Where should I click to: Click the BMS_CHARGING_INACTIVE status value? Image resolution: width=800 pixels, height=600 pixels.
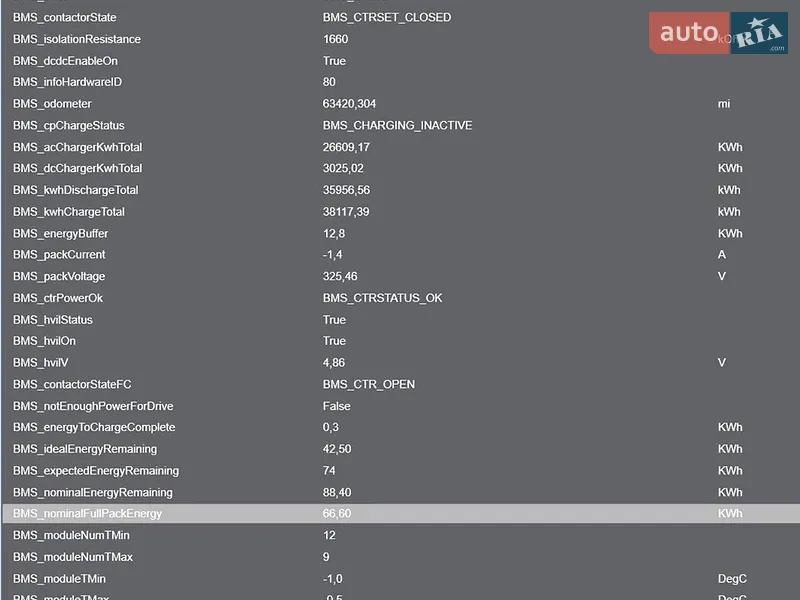(397, 126)
